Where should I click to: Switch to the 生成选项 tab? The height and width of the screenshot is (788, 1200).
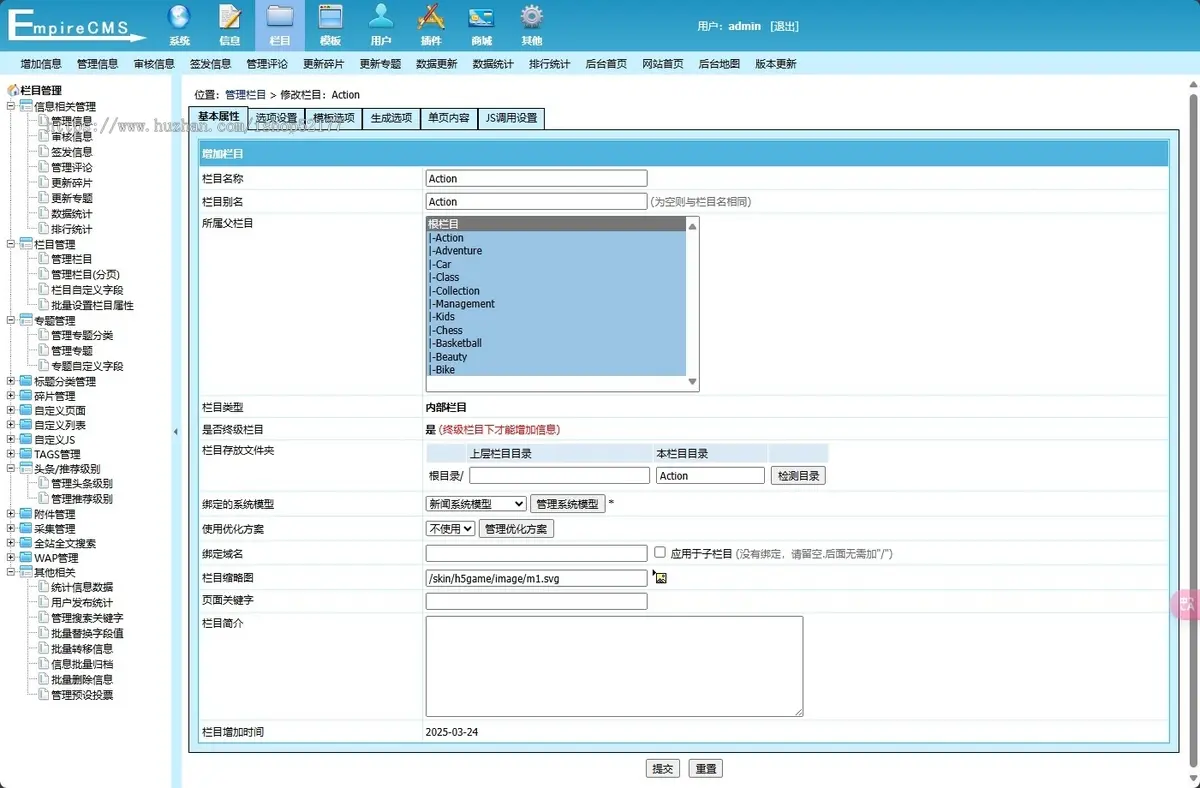point(391,118)
